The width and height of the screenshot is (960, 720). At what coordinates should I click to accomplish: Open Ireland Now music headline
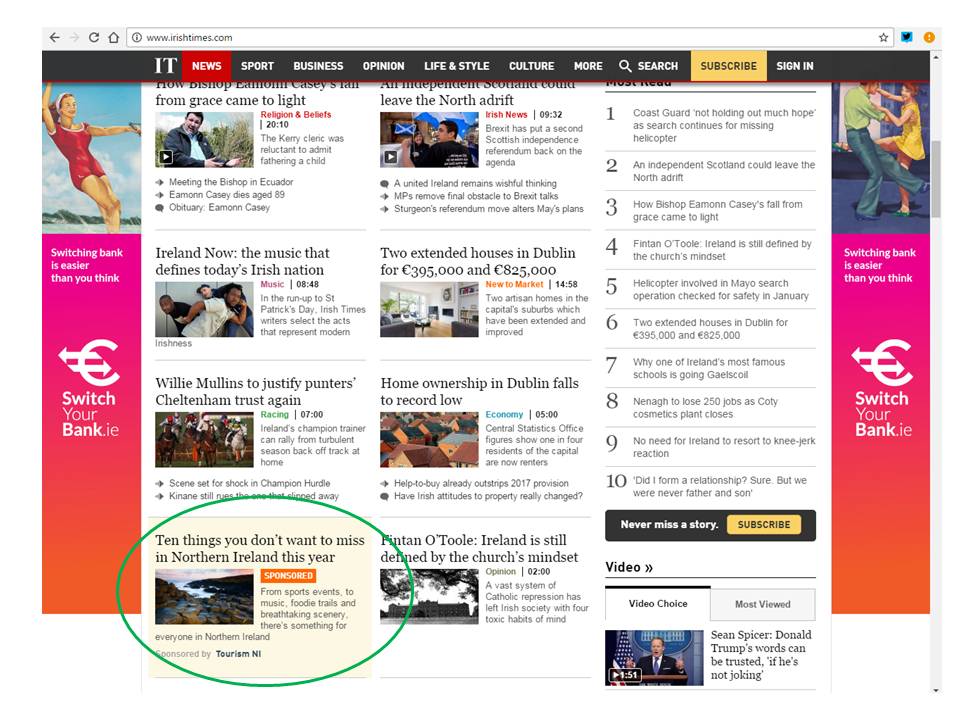click(x=242, y=261)
